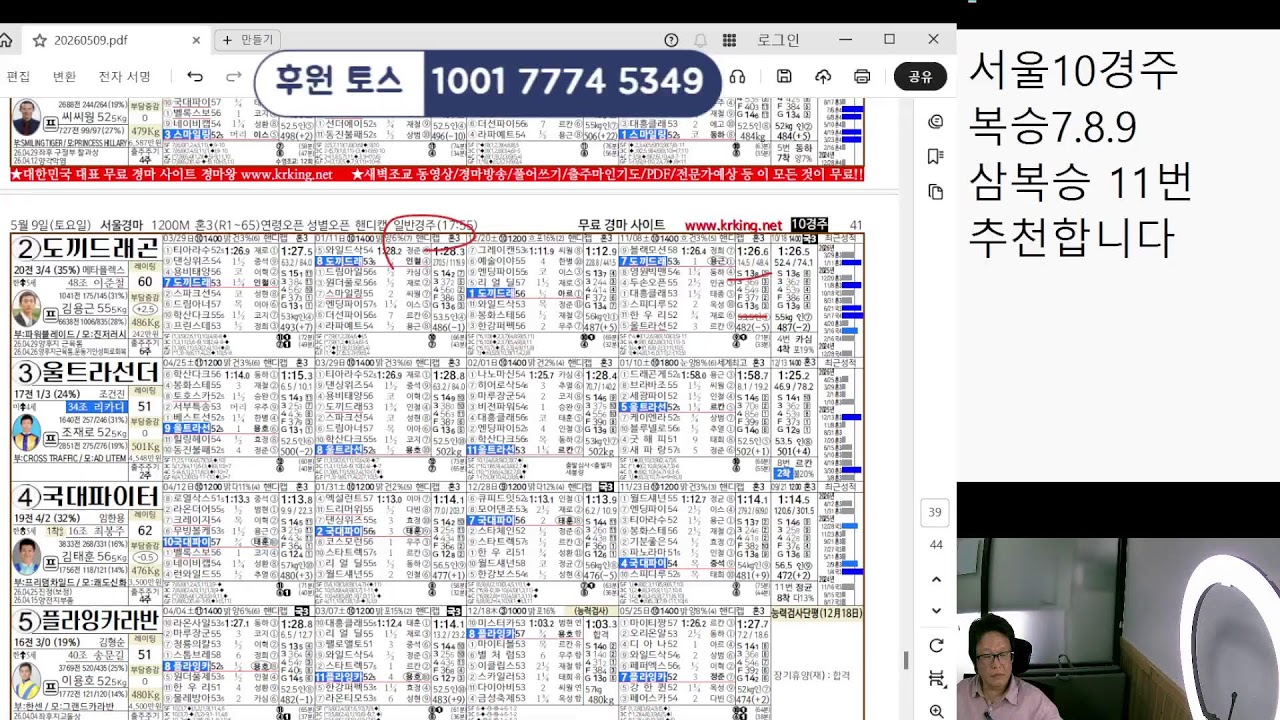Edit the current page number 39 field

[x=935, y=512]
